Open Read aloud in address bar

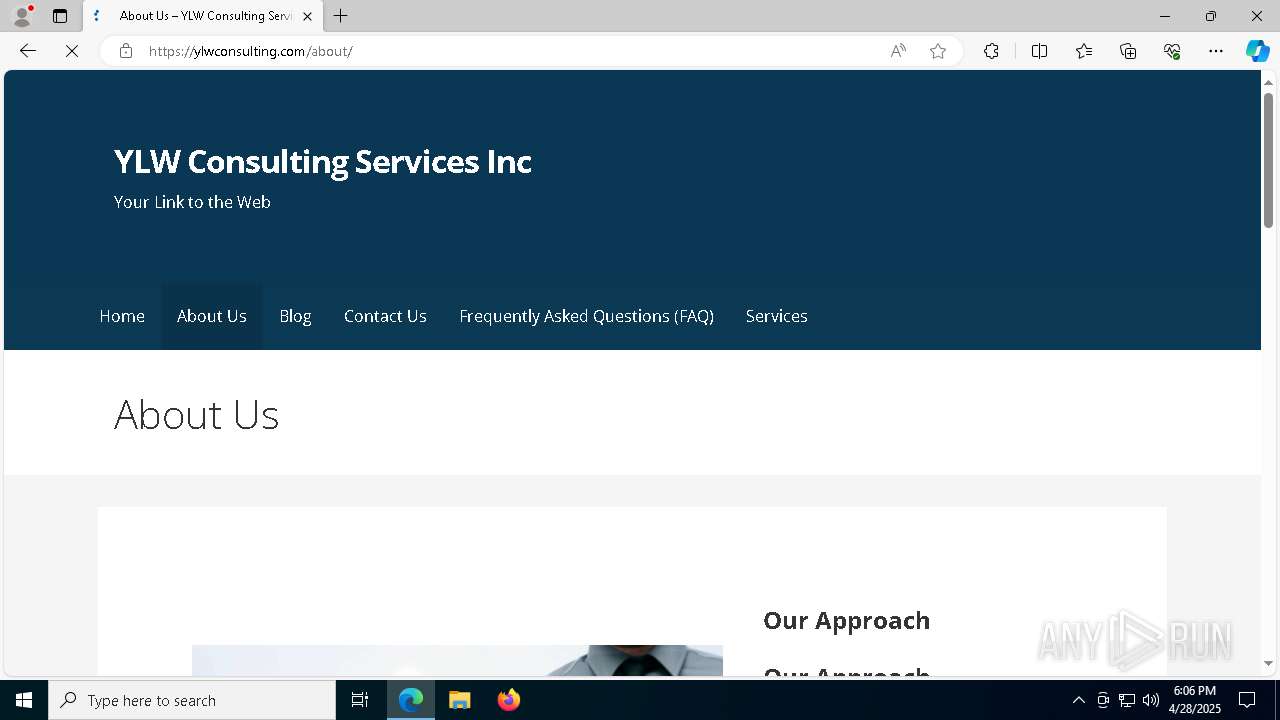pyautogui.click(x=898, y=51)
